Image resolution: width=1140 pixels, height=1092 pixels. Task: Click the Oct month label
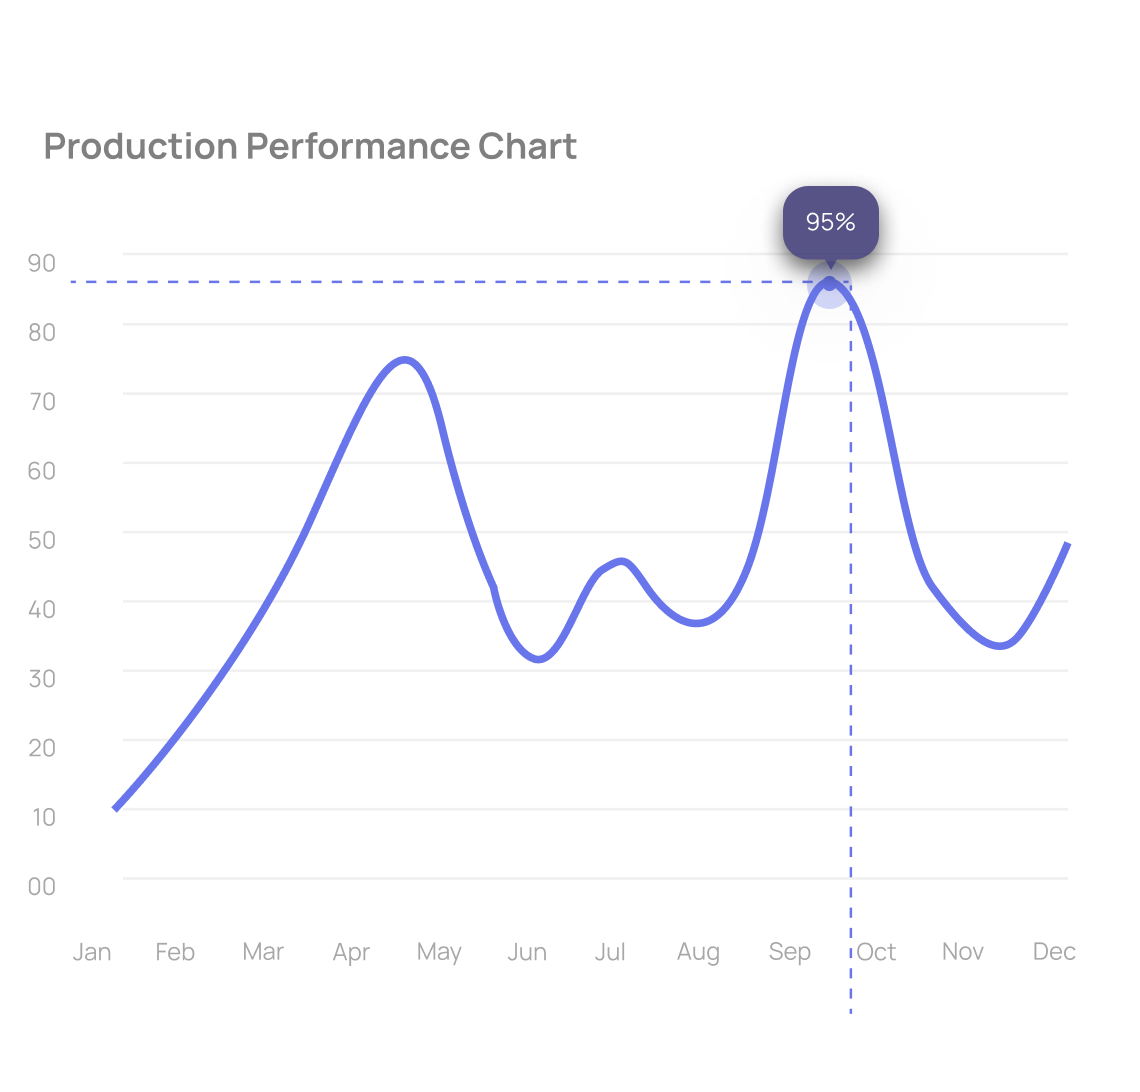tap(877, 952)
